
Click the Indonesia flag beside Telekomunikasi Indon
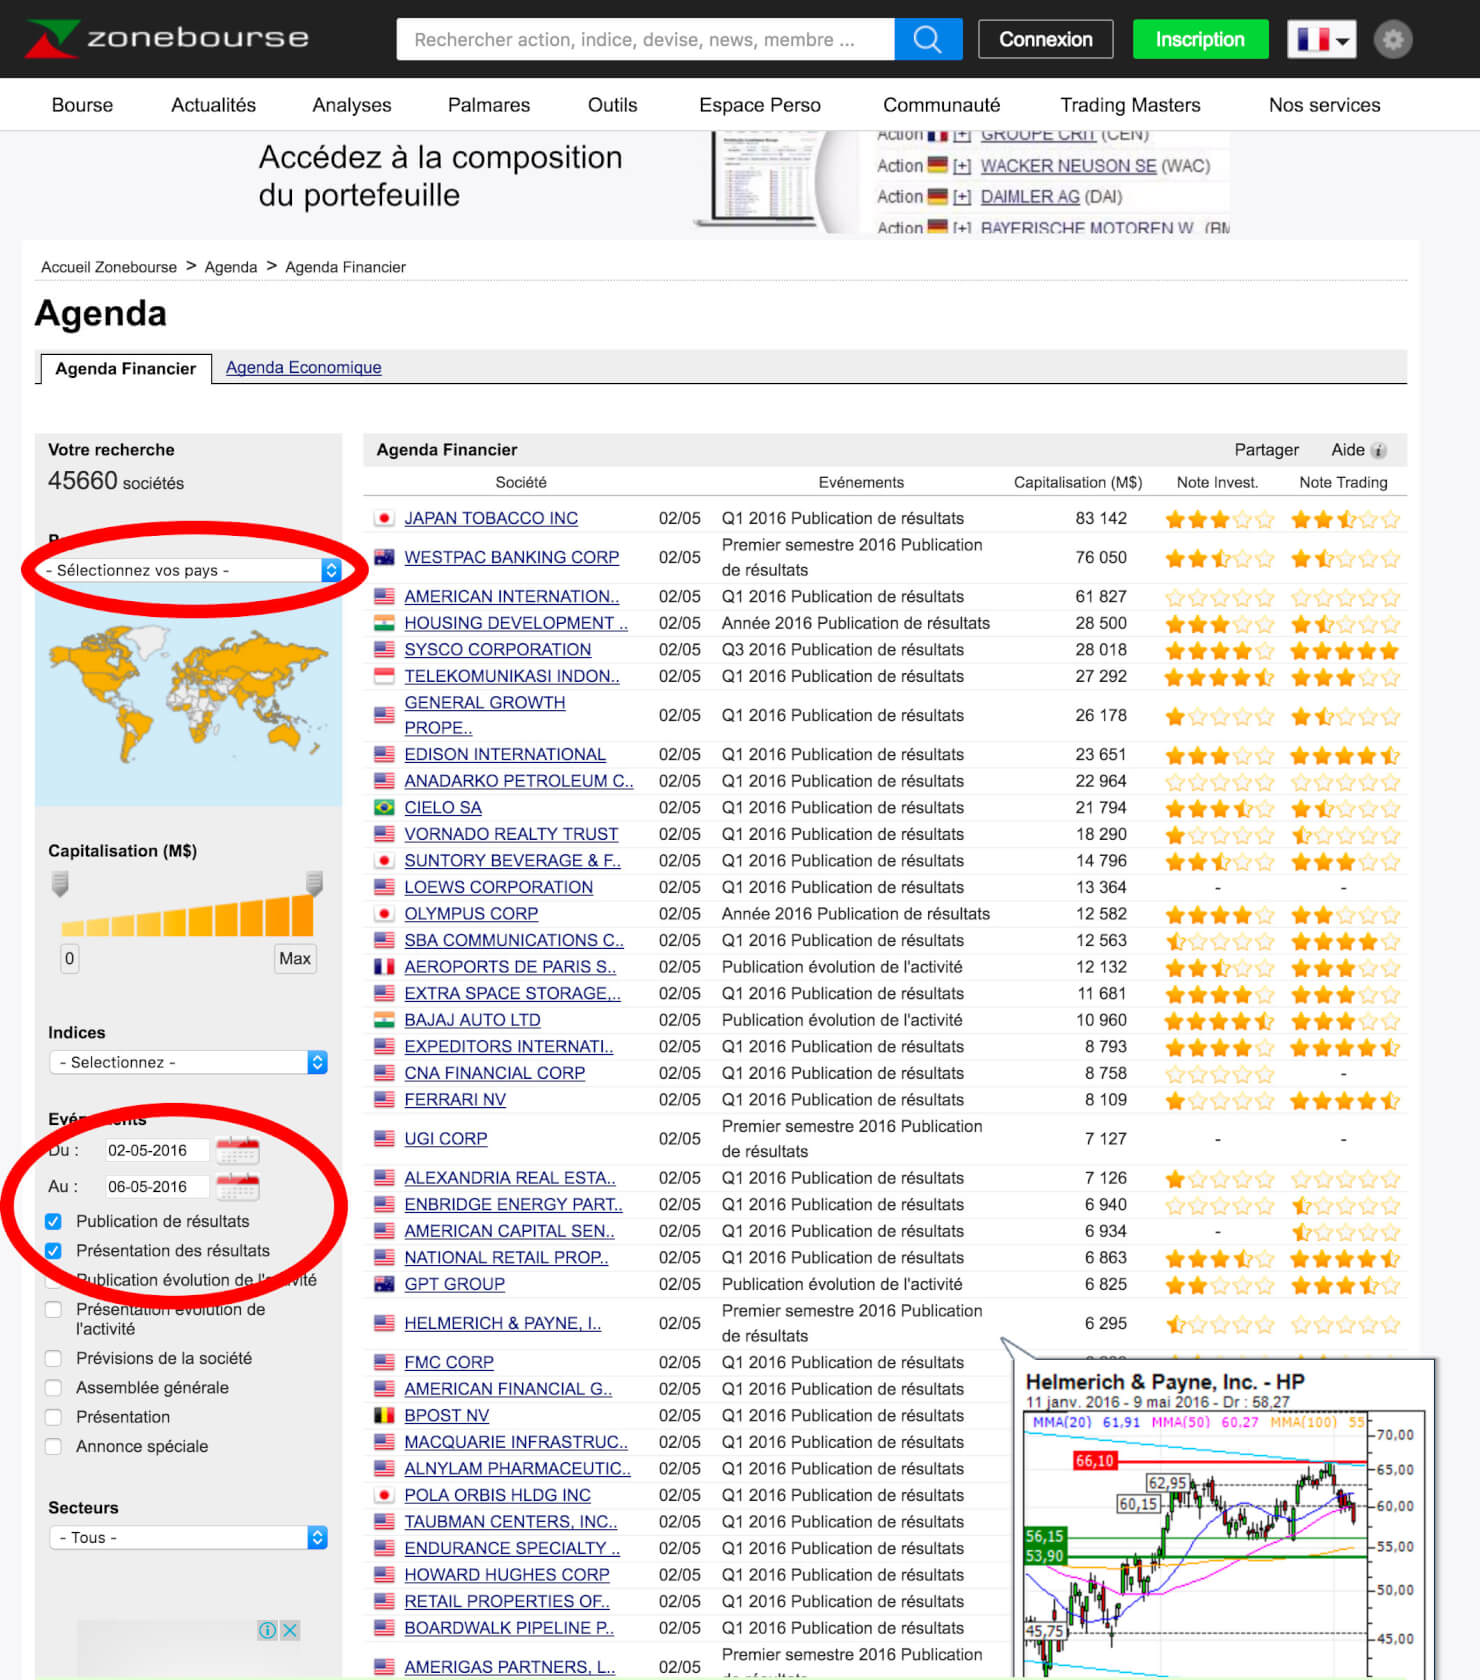click(x=383, y=676)
